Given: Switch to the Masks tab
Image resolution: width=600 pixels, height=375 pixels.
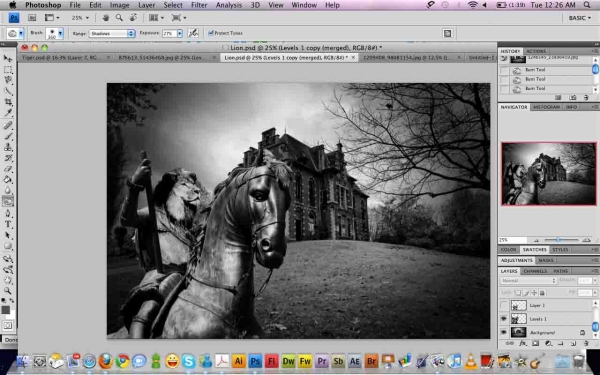Looking at the screenshot, I should (546, 260).
